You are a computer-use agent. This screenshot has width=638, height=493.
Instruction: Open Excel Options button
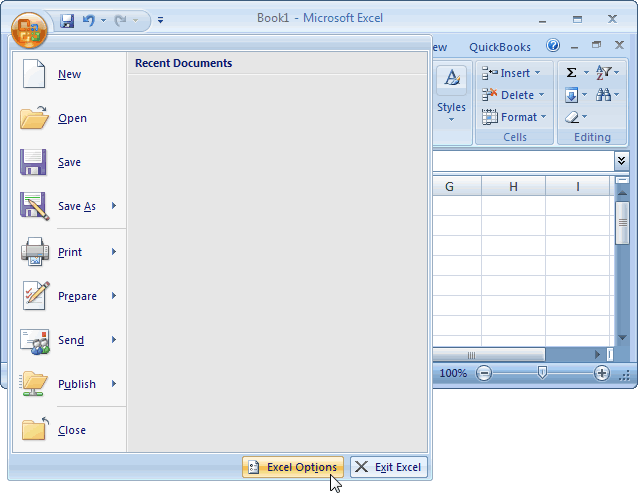(293, 467)
